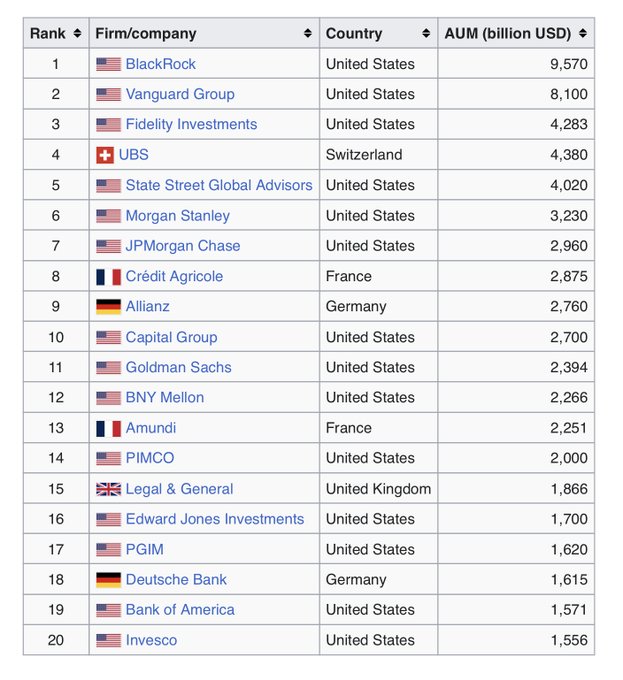Click the US flag beside Vanguard Group
This screenshot has width=623, height=680.
coord(108,94)
